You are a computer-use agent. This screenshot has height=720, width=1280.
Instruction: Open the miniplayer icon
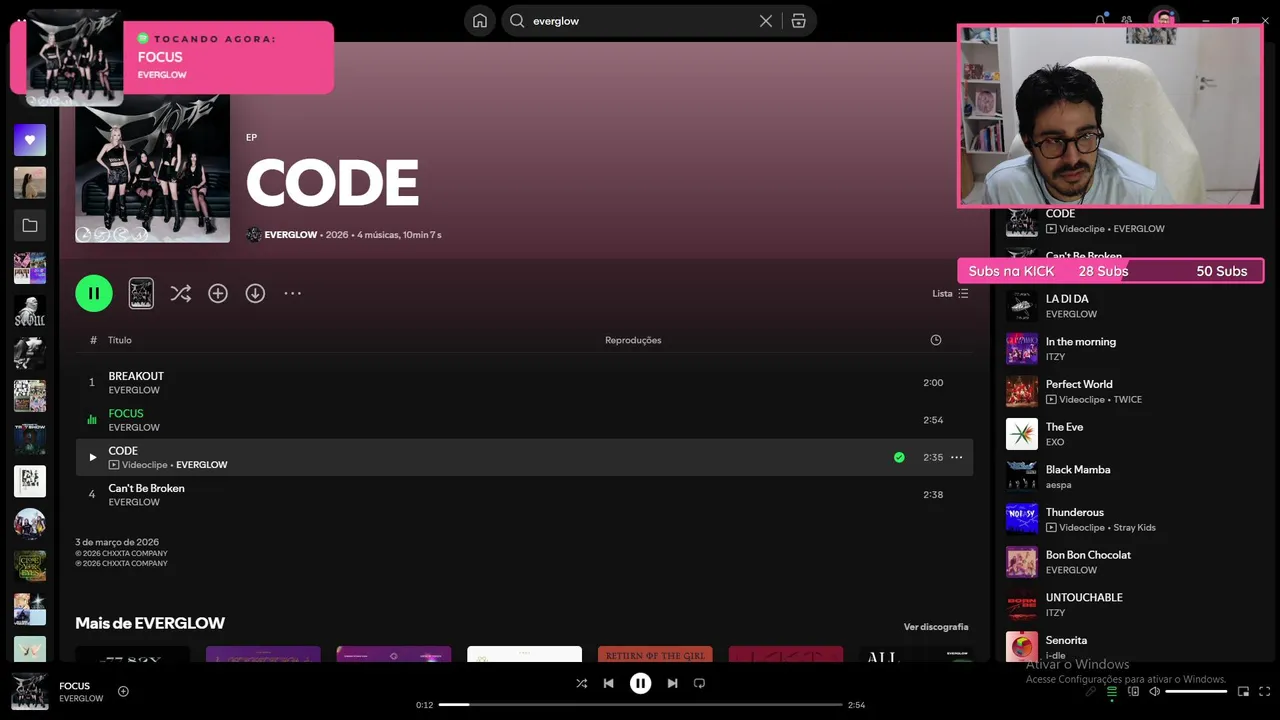1243,691
